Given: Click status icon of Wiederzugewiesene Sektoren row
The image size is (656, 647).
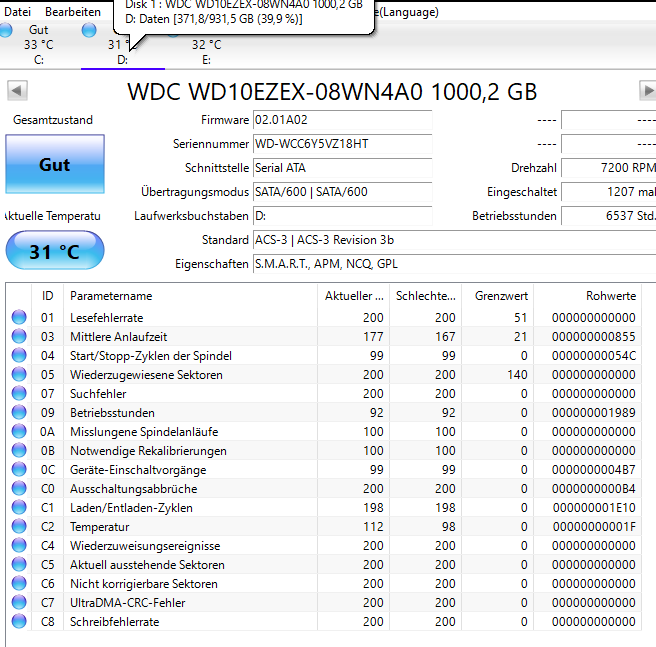Looking at the screenshot, I should (19, 374).
